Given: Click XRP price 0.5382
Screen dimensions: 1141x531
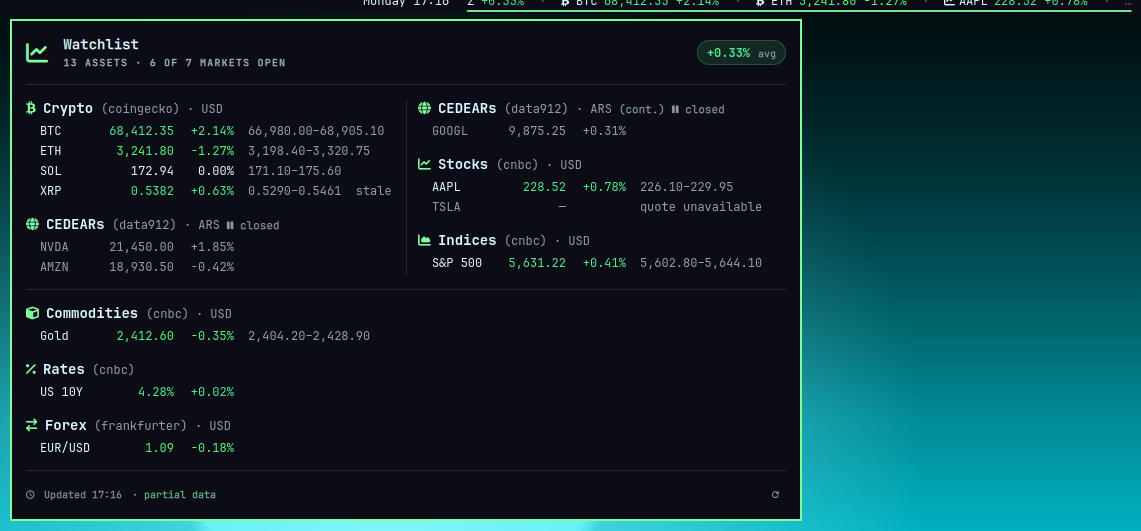Looking at the screenshot, I should click(152, 191).
